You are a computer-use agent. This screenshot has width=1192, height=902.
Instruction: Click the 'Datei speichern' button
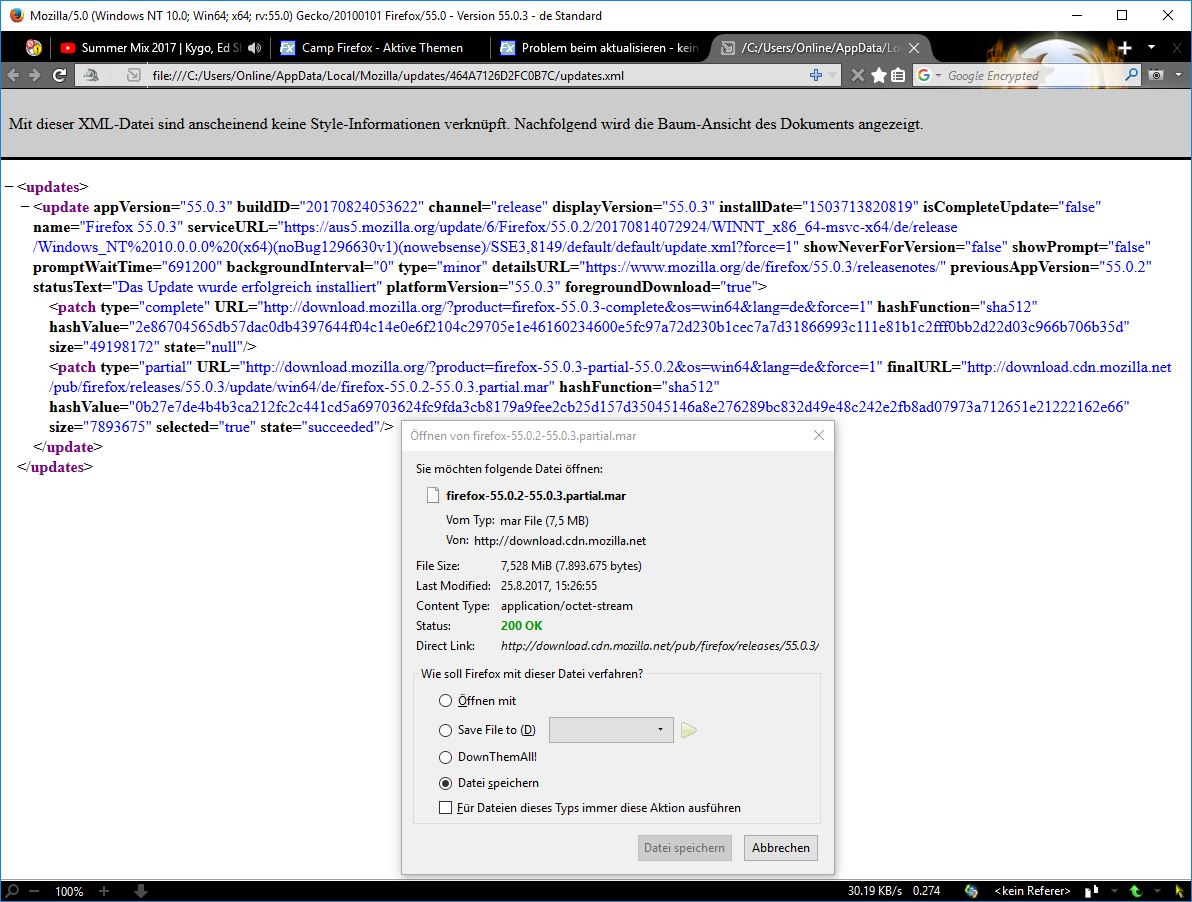[684, 847]
